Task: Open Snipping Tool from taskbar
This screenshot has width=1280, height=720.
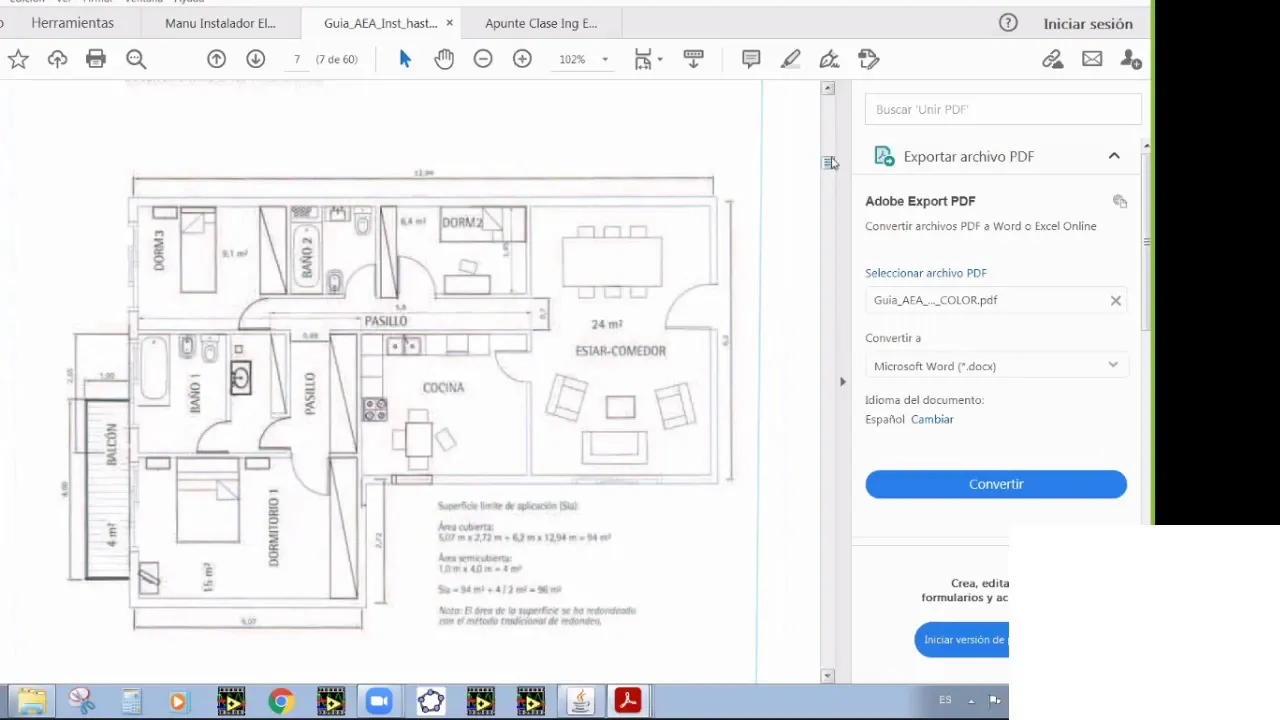Action: click(x=81, y=701)
